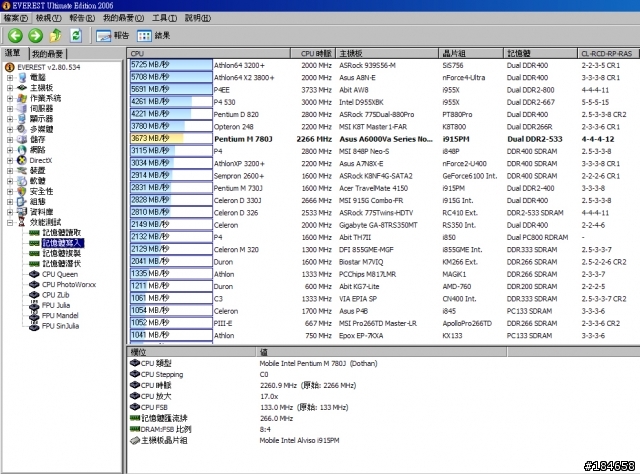Select the 組態 tree item
The height and width of the screenshot is (474, 640).
click(38, 202)
